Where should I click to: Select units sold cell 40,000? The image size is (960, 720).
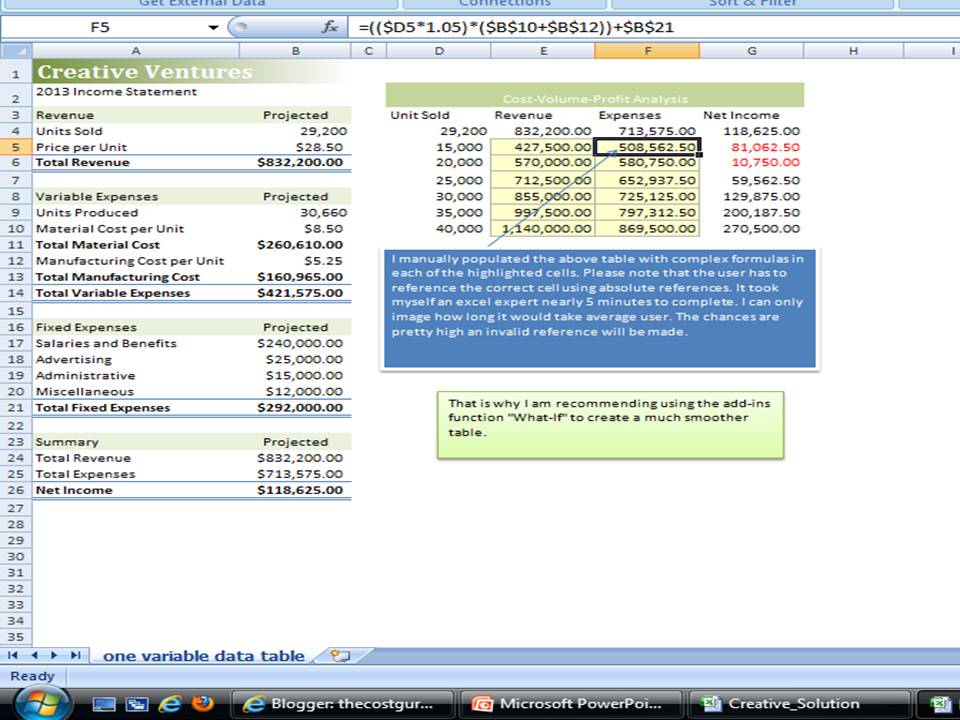439,228
